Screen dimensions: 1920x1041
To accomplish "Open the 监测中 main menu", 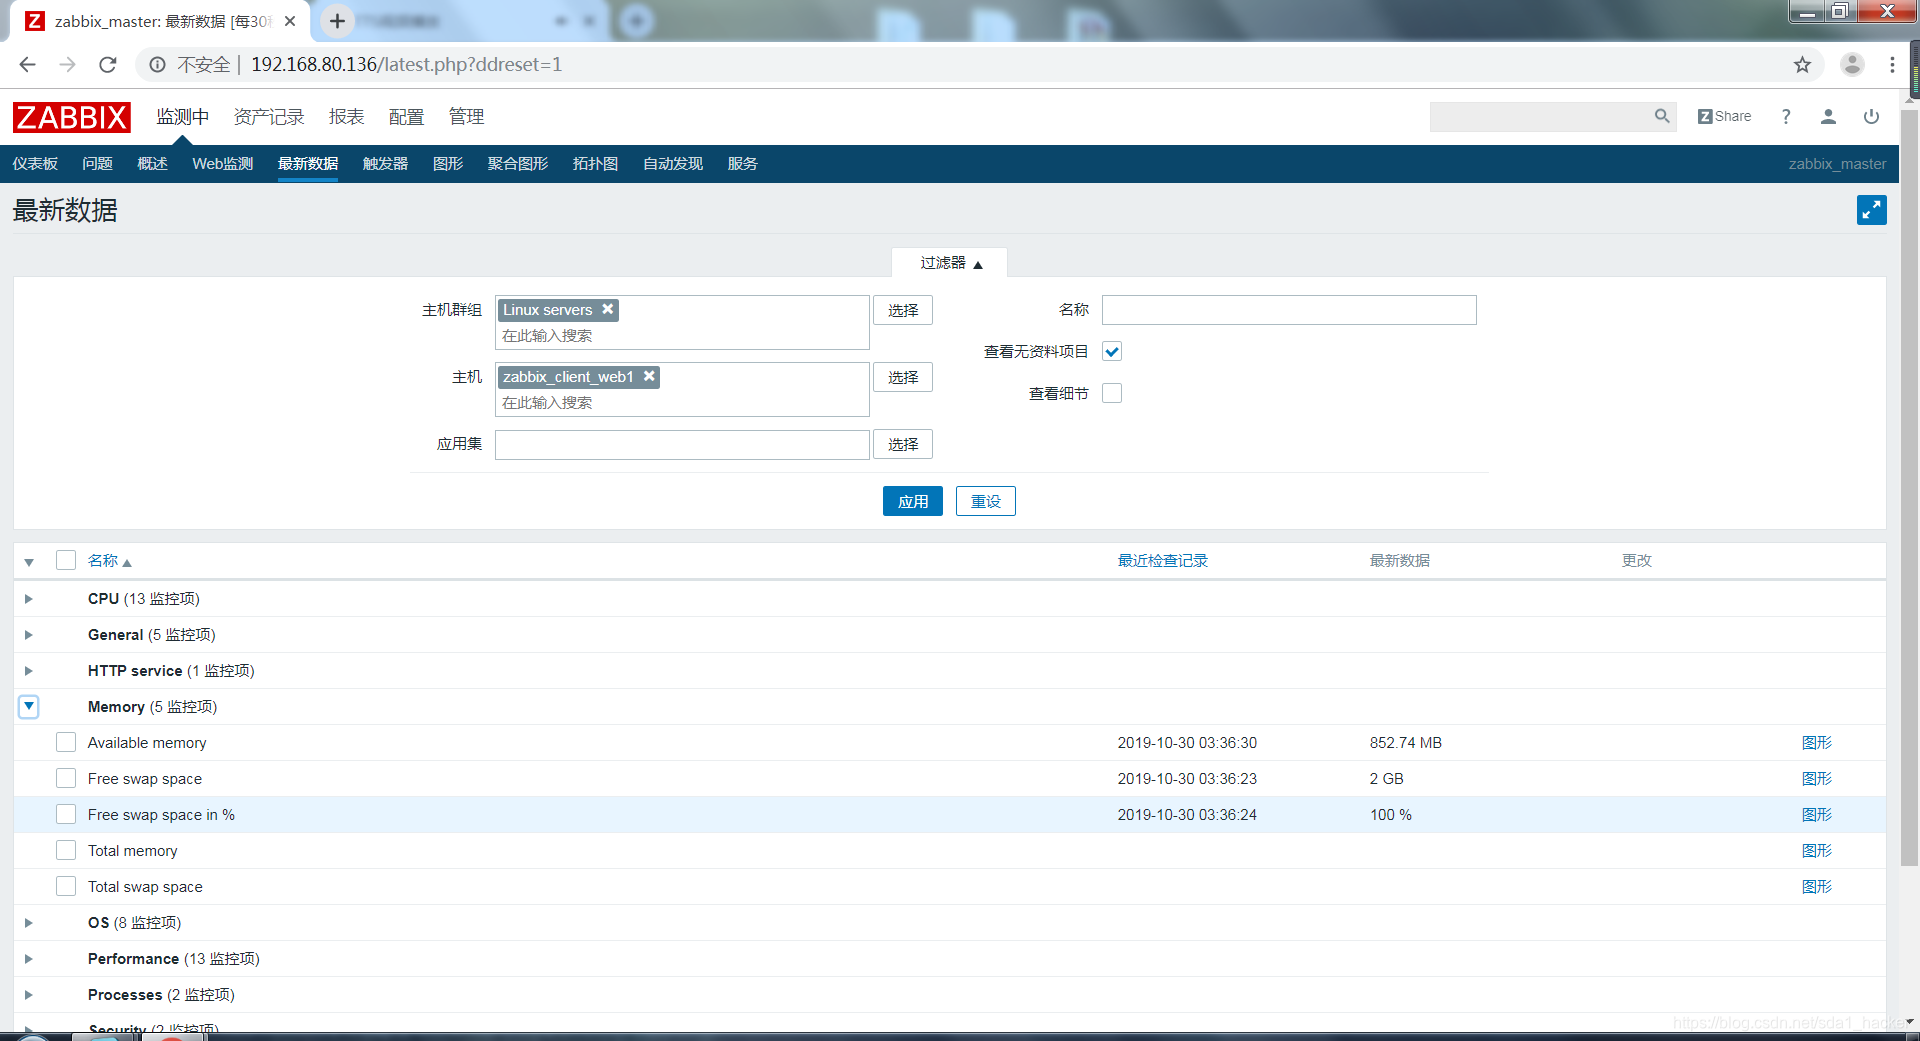I will coord(182,117).
